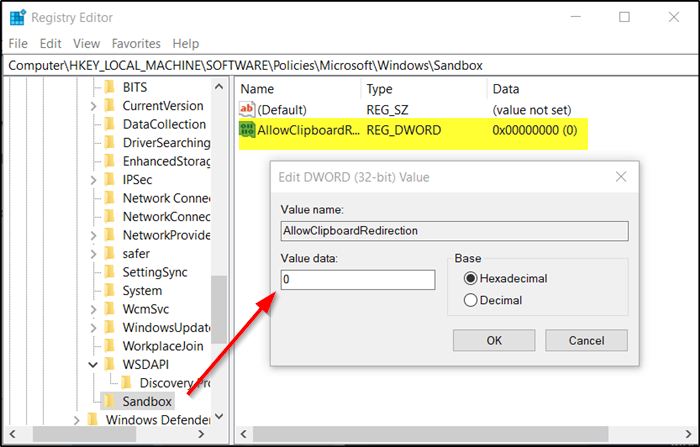
Task: Select the WorkplaceJoin folder icon
Action: 109,346
